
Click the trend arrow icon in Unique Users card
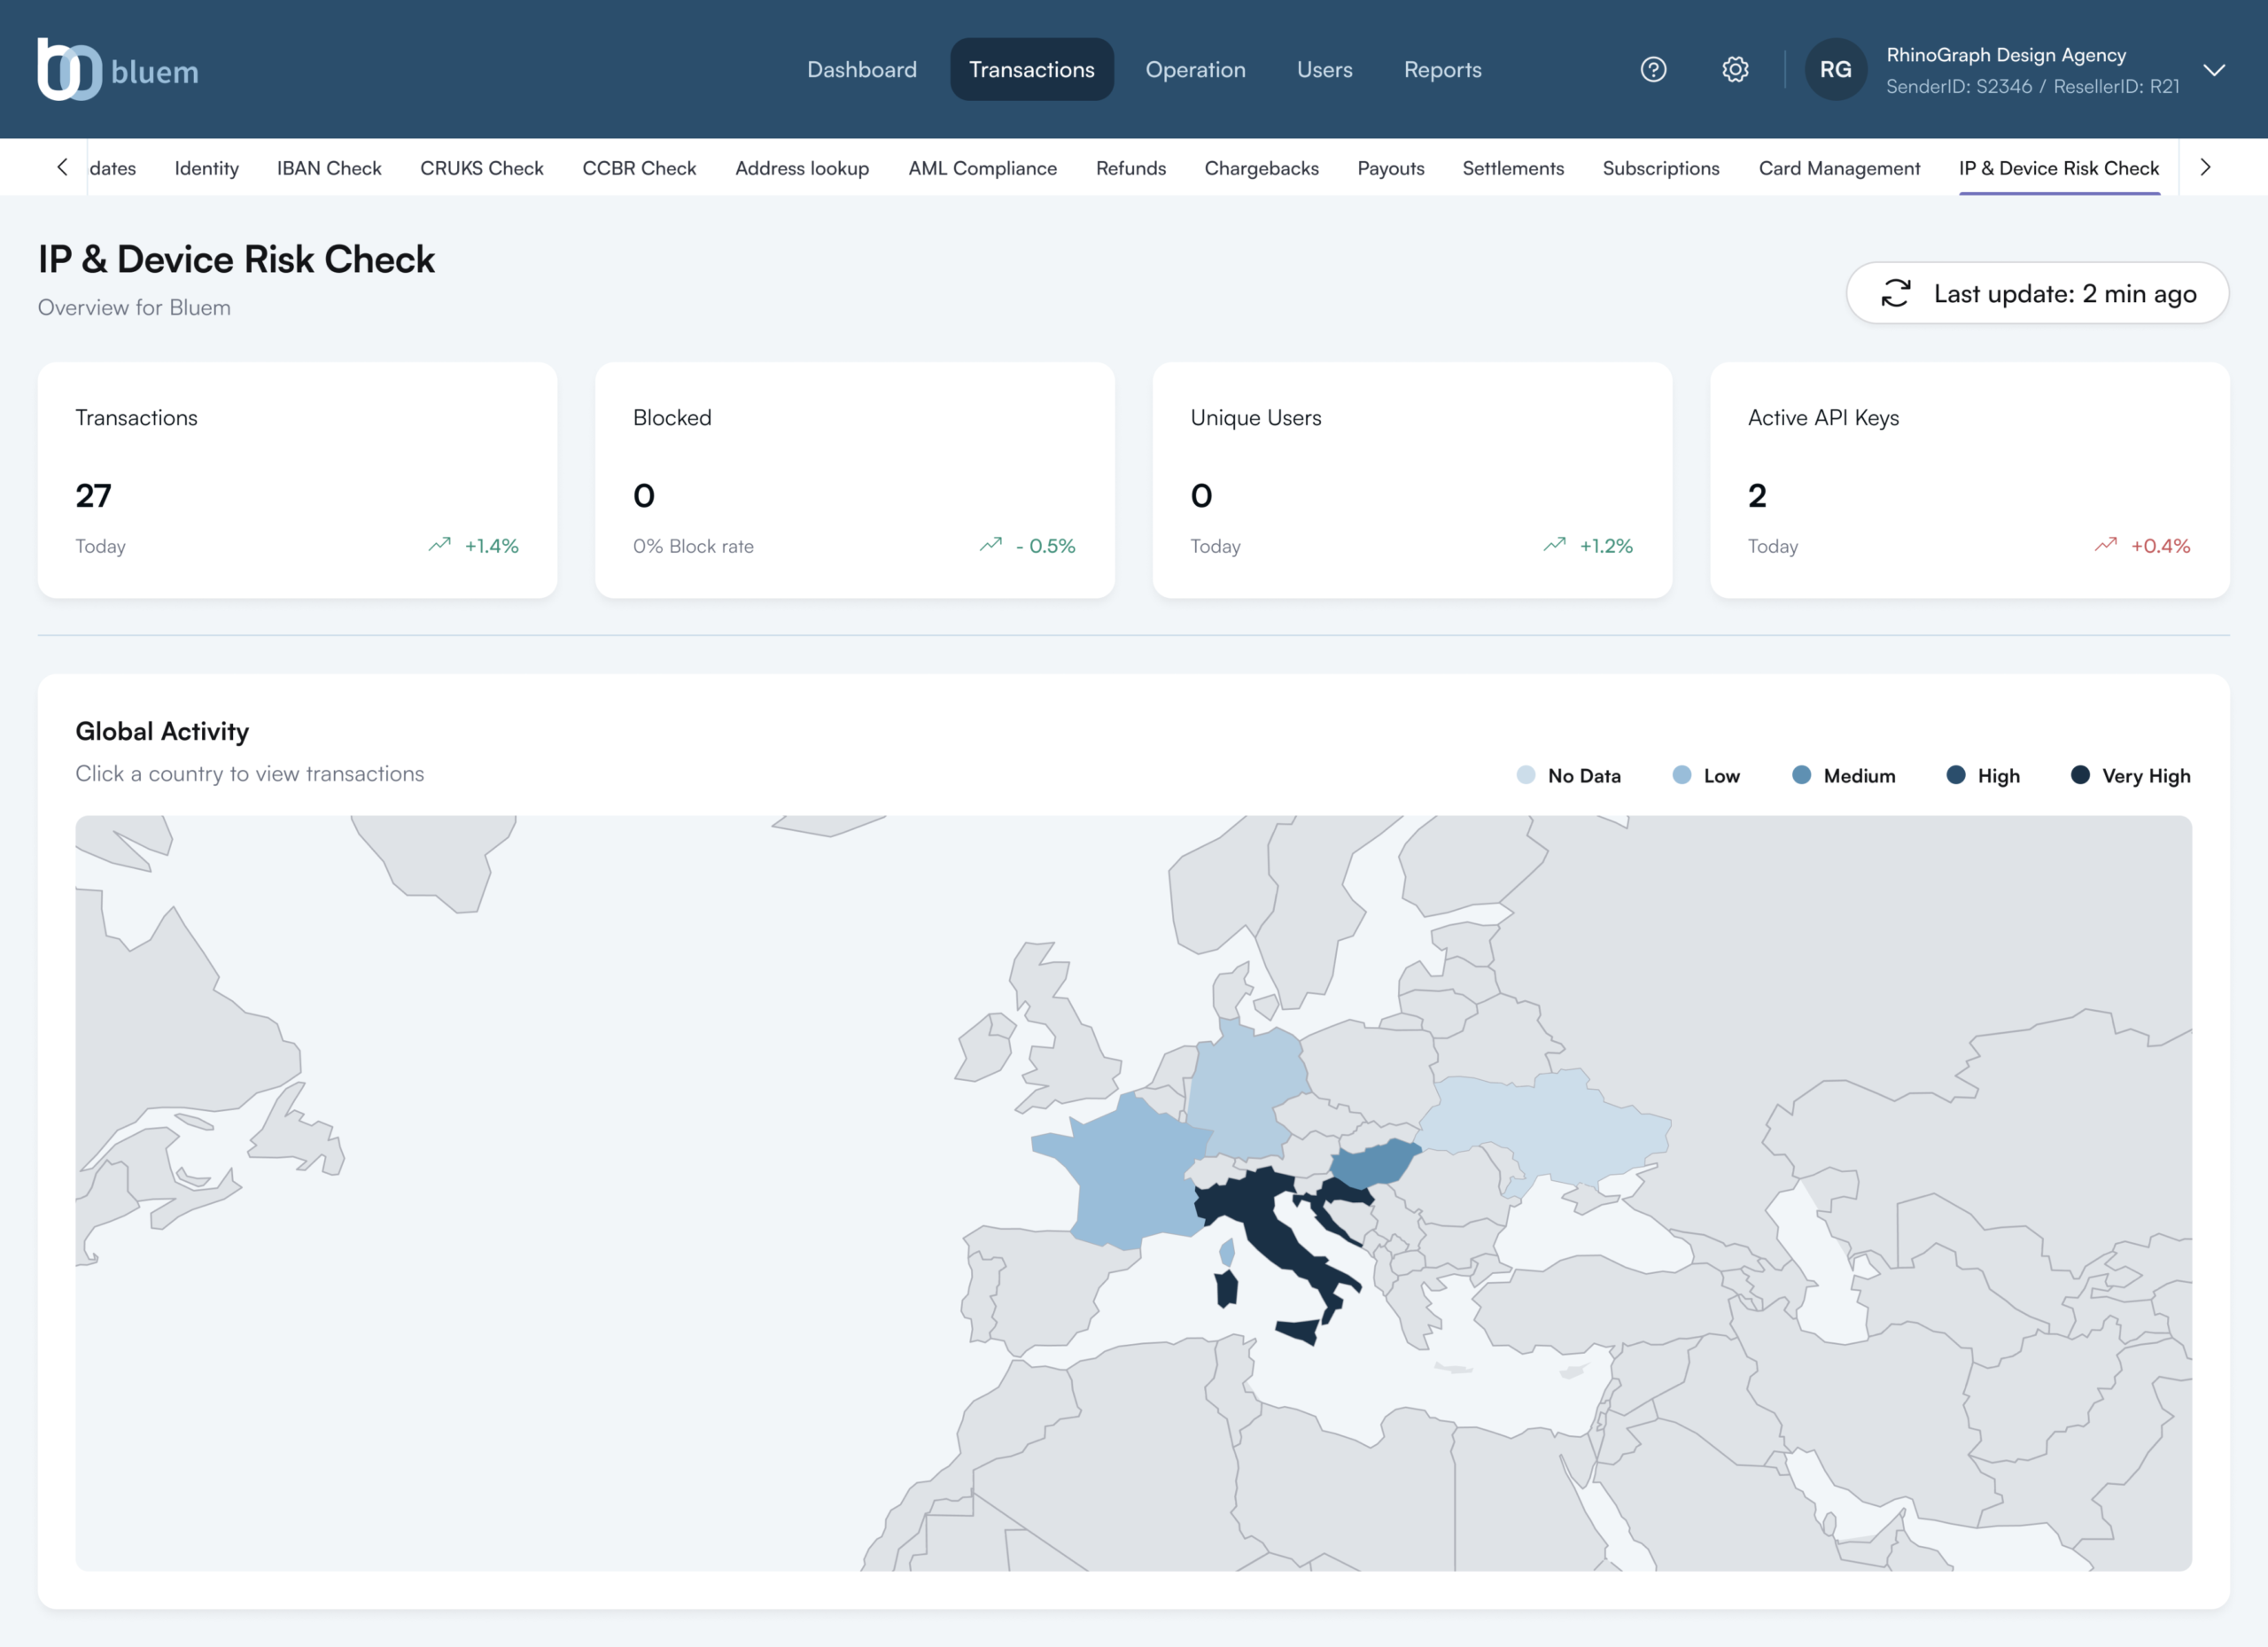pyautogui.click(x=1555, y=545)
